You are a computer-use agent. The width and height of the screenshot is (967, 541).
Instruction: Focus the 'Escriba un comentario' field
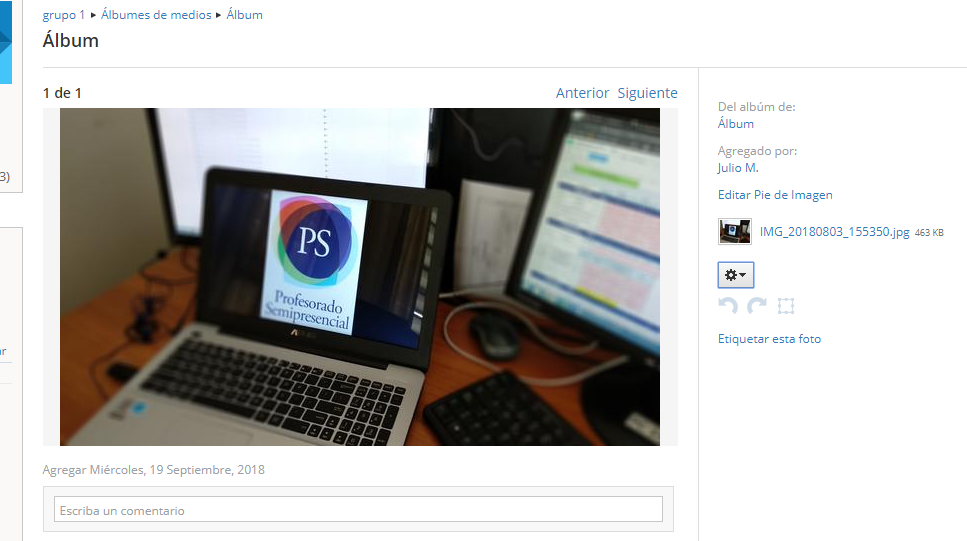358,510
